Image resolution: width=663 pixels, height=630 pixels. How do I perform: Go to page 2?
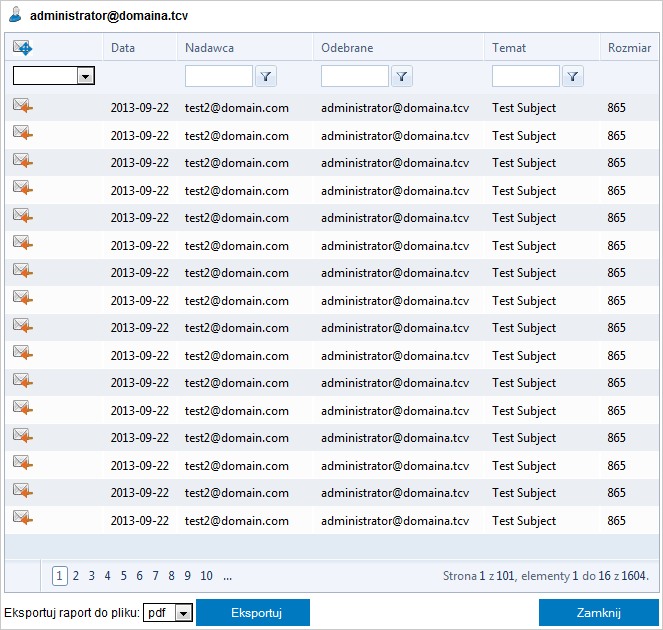pyautogui.click(x=76, y=576)
